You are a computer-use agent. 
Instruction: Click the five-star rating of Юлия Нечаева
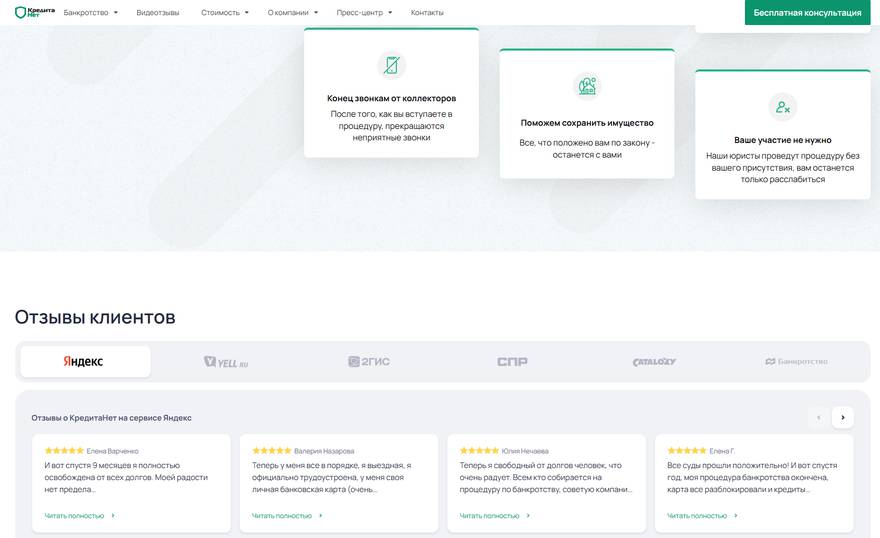pos(479,451)
